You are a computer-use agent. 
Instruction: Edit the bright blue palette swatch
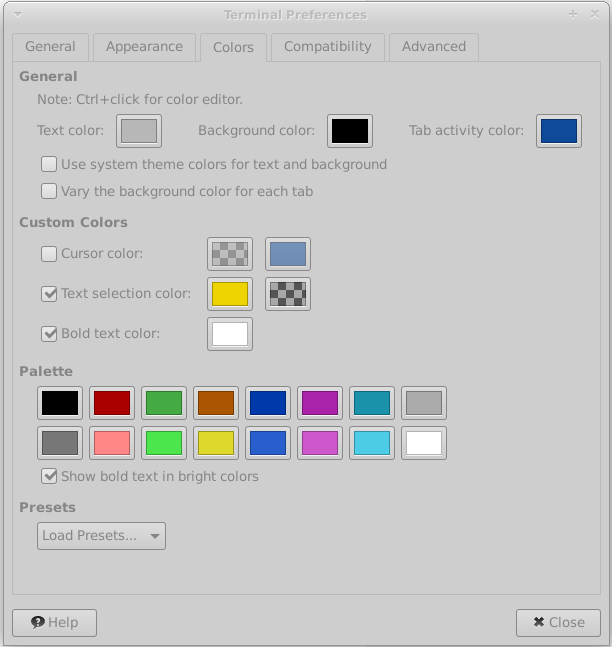coord(268,443)
